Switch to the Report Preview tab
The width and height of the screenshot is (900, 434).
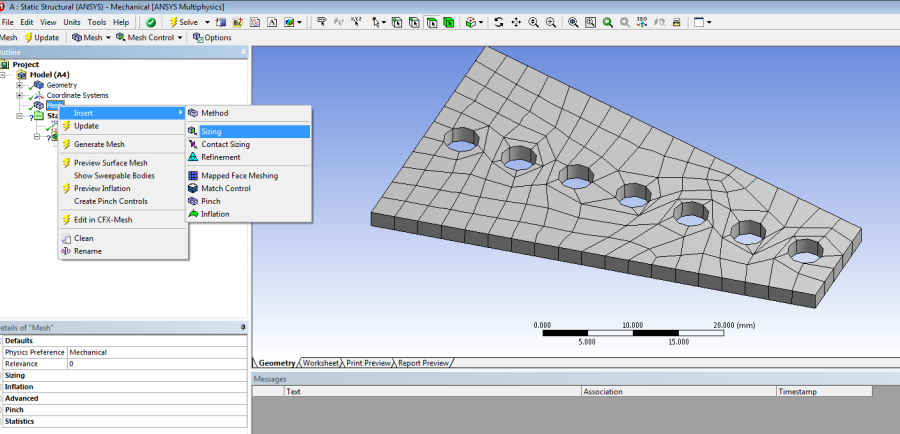(424, 363)
